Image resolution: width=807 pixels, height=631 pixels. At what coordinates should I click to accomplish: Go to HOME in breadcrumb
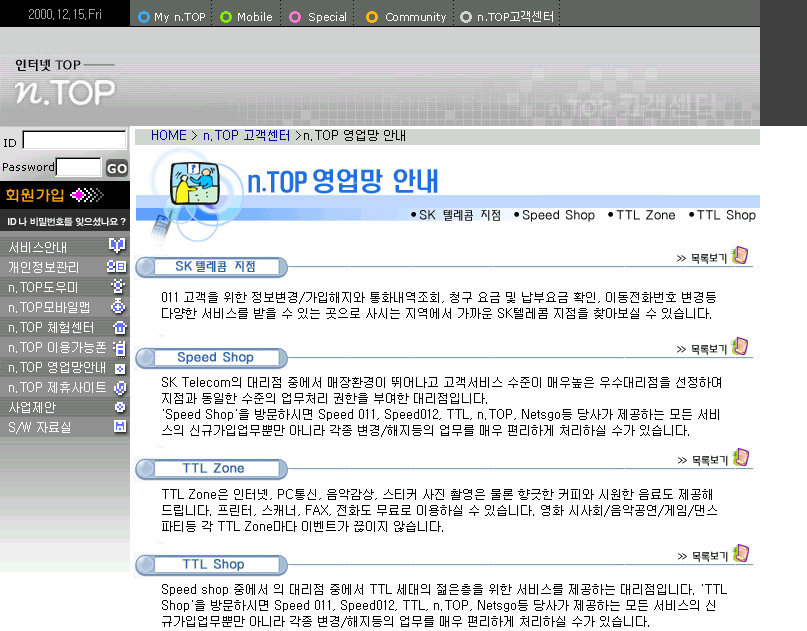point(168,135)
